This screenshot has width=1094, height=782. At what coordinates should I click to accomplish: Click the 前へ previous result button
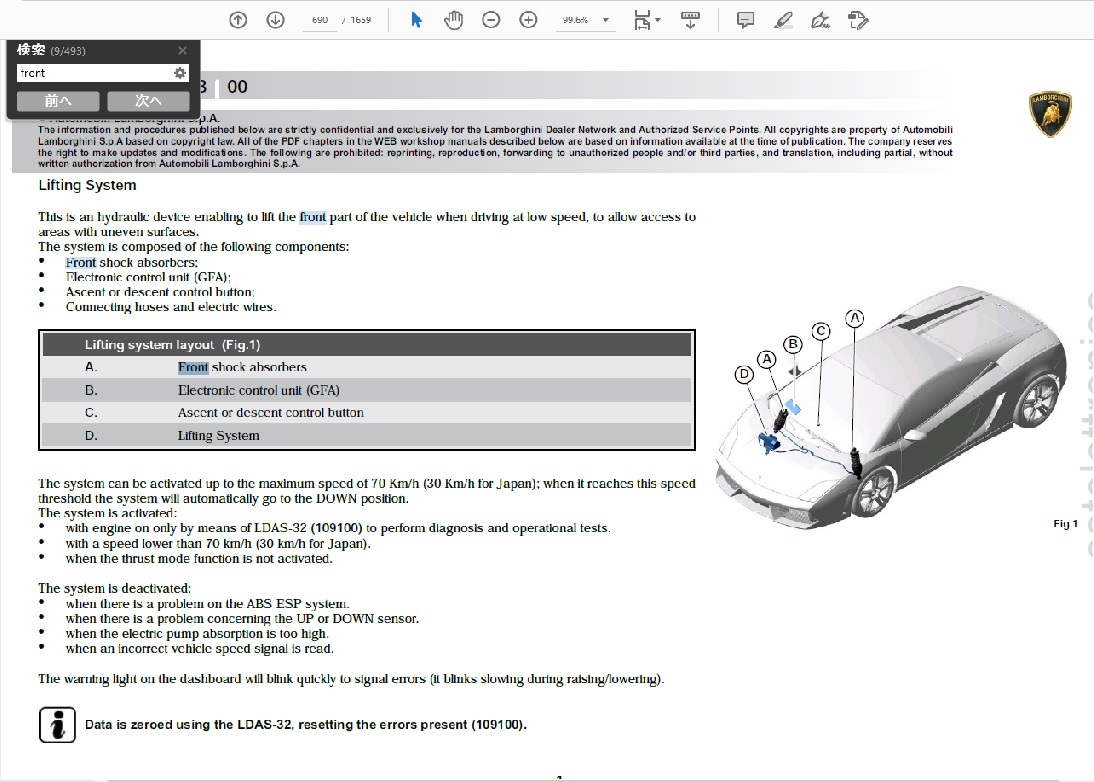coord(58,101)
